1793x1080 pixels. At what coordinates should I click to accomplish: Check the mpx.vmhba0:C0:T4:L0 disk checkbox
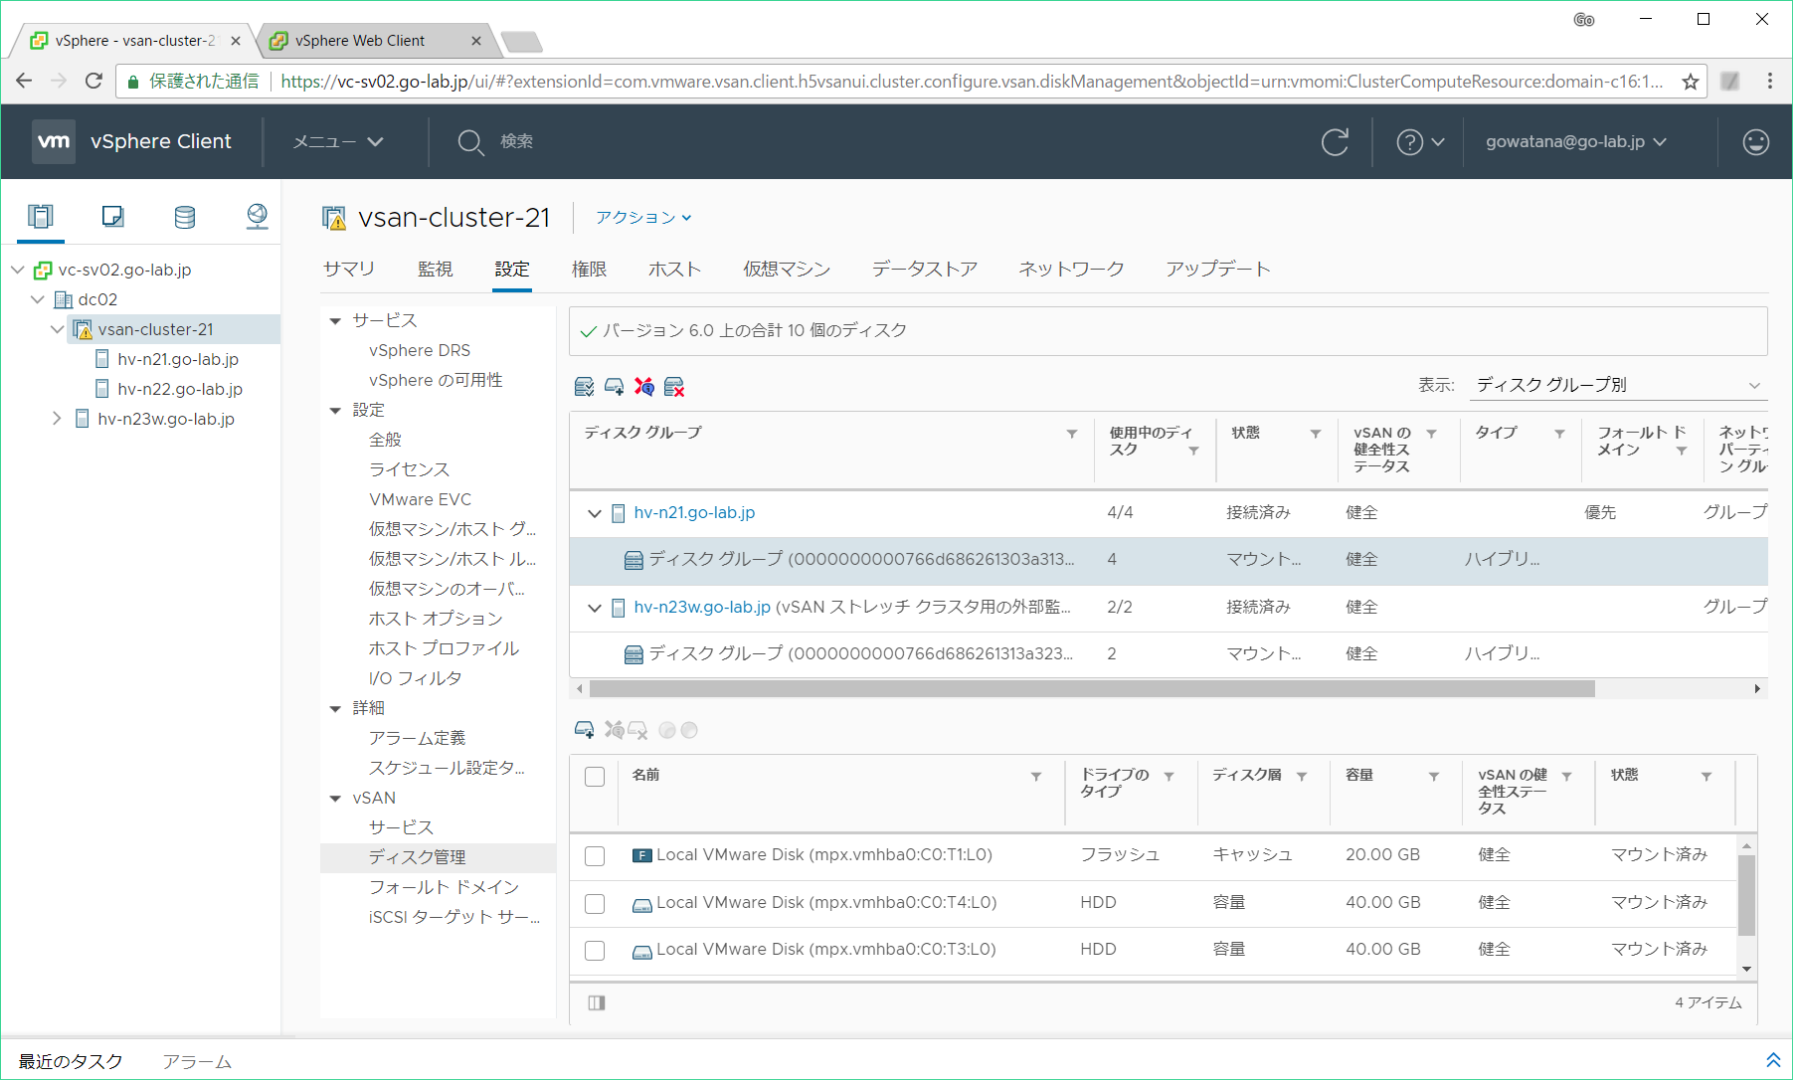tap(595, 903)
